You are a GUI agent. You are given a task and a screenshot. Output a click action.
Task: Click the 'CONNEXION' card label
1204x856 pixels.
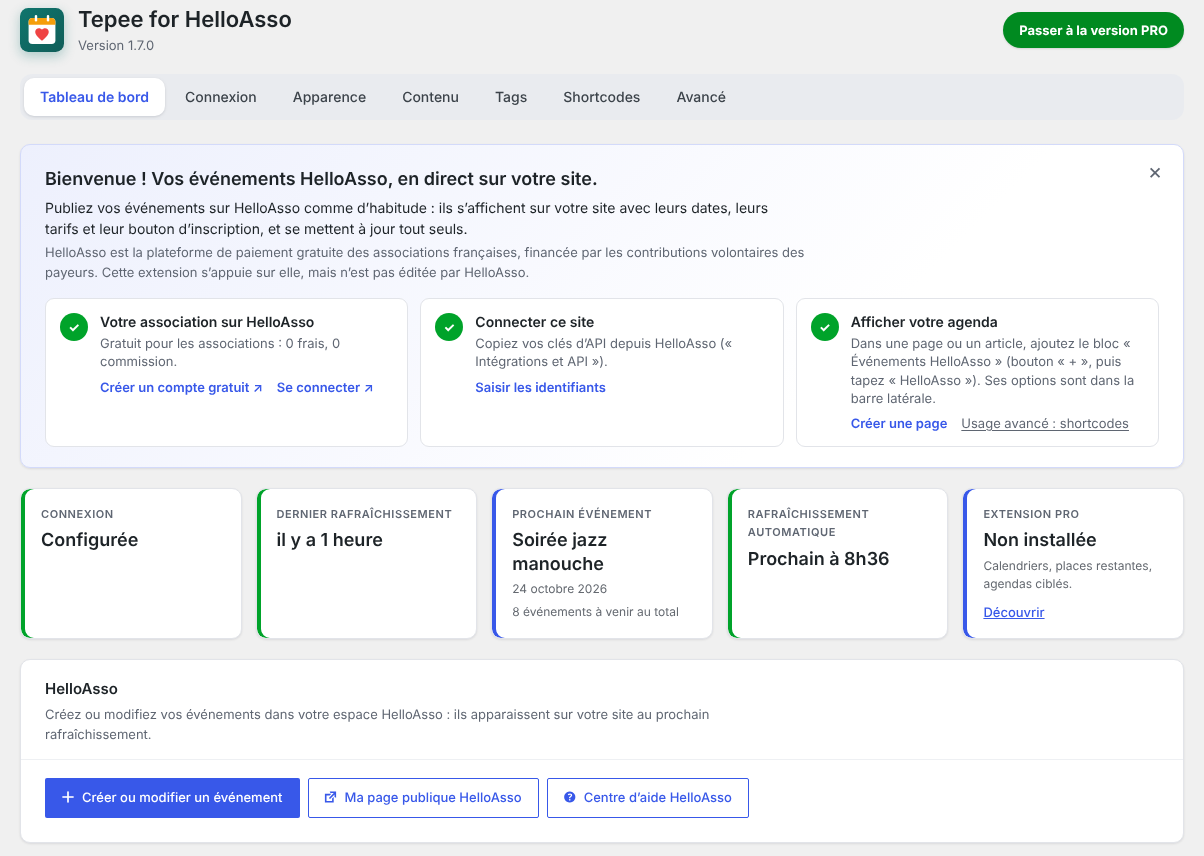click(77, 514)
